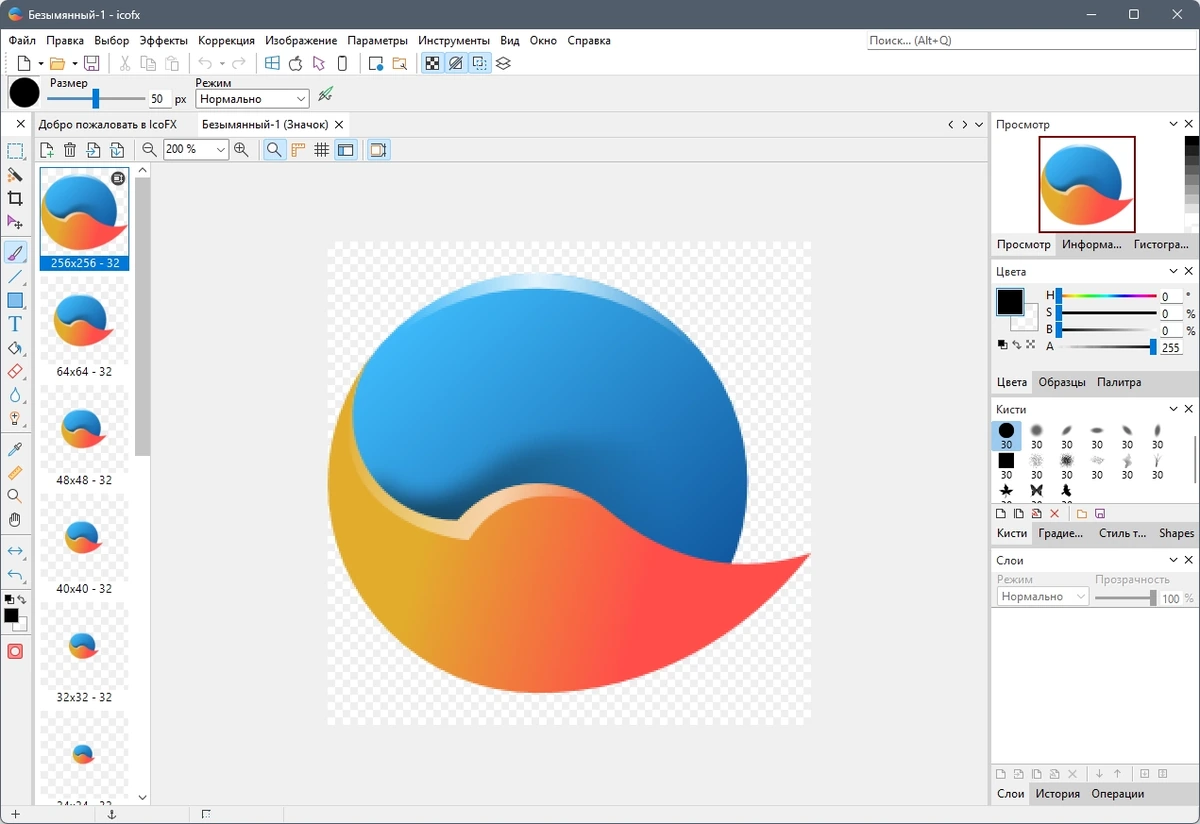Switch to the Shapes tab

click(1176, 533)
